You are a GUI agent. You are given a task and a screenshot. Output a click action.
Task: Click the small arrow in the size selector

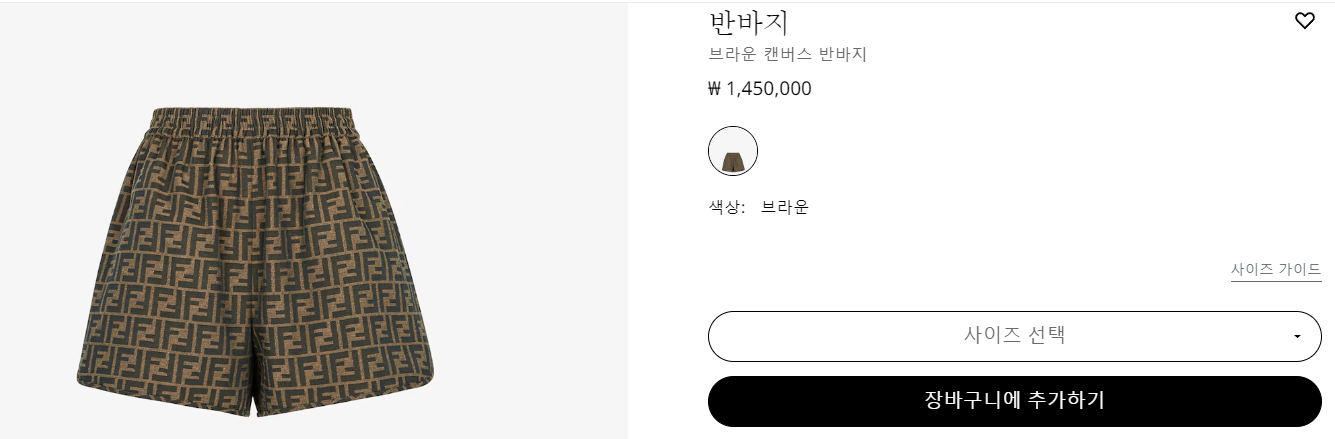1297,337
